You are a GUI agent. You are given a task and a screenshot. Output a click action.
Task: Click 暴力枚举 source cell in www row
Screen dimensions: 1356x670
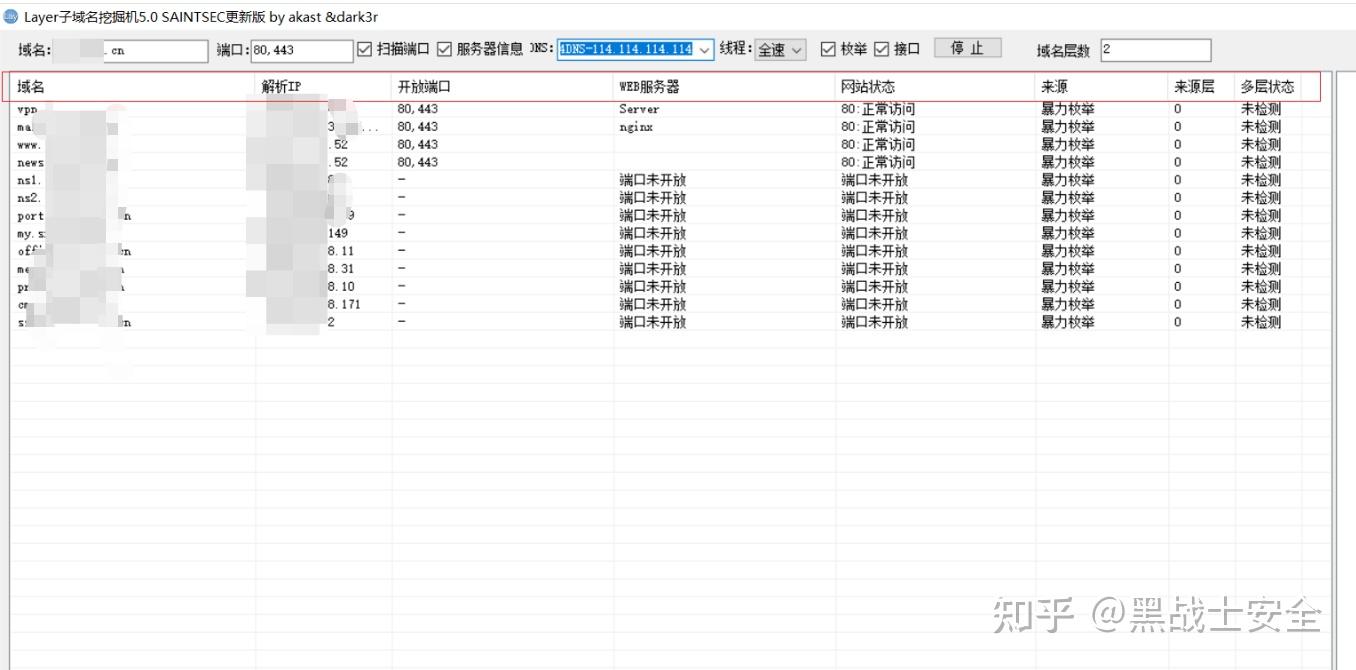tap(1068, 145)
